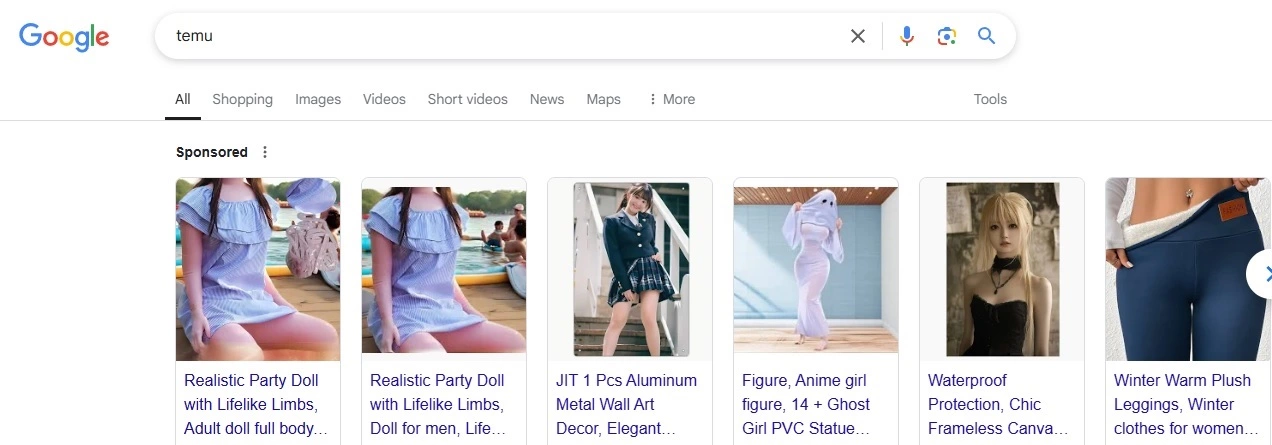This screenshot has width=1272, height=445.
Task: Switch to the Shopping tab
Action: click(242, 99)
